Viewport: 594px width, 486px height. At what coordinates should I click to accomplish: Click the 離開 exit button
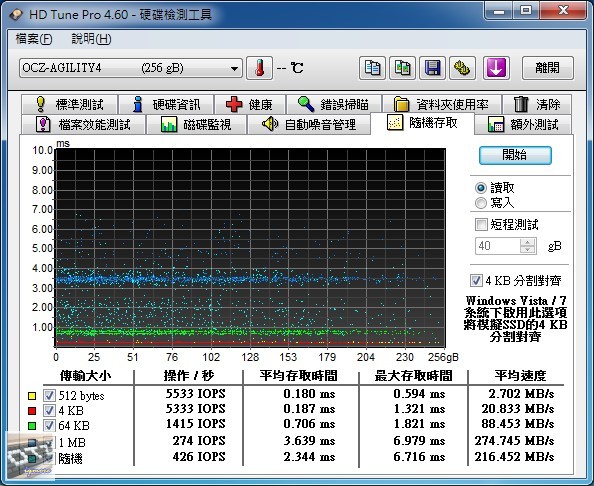(x=547, y=68)
